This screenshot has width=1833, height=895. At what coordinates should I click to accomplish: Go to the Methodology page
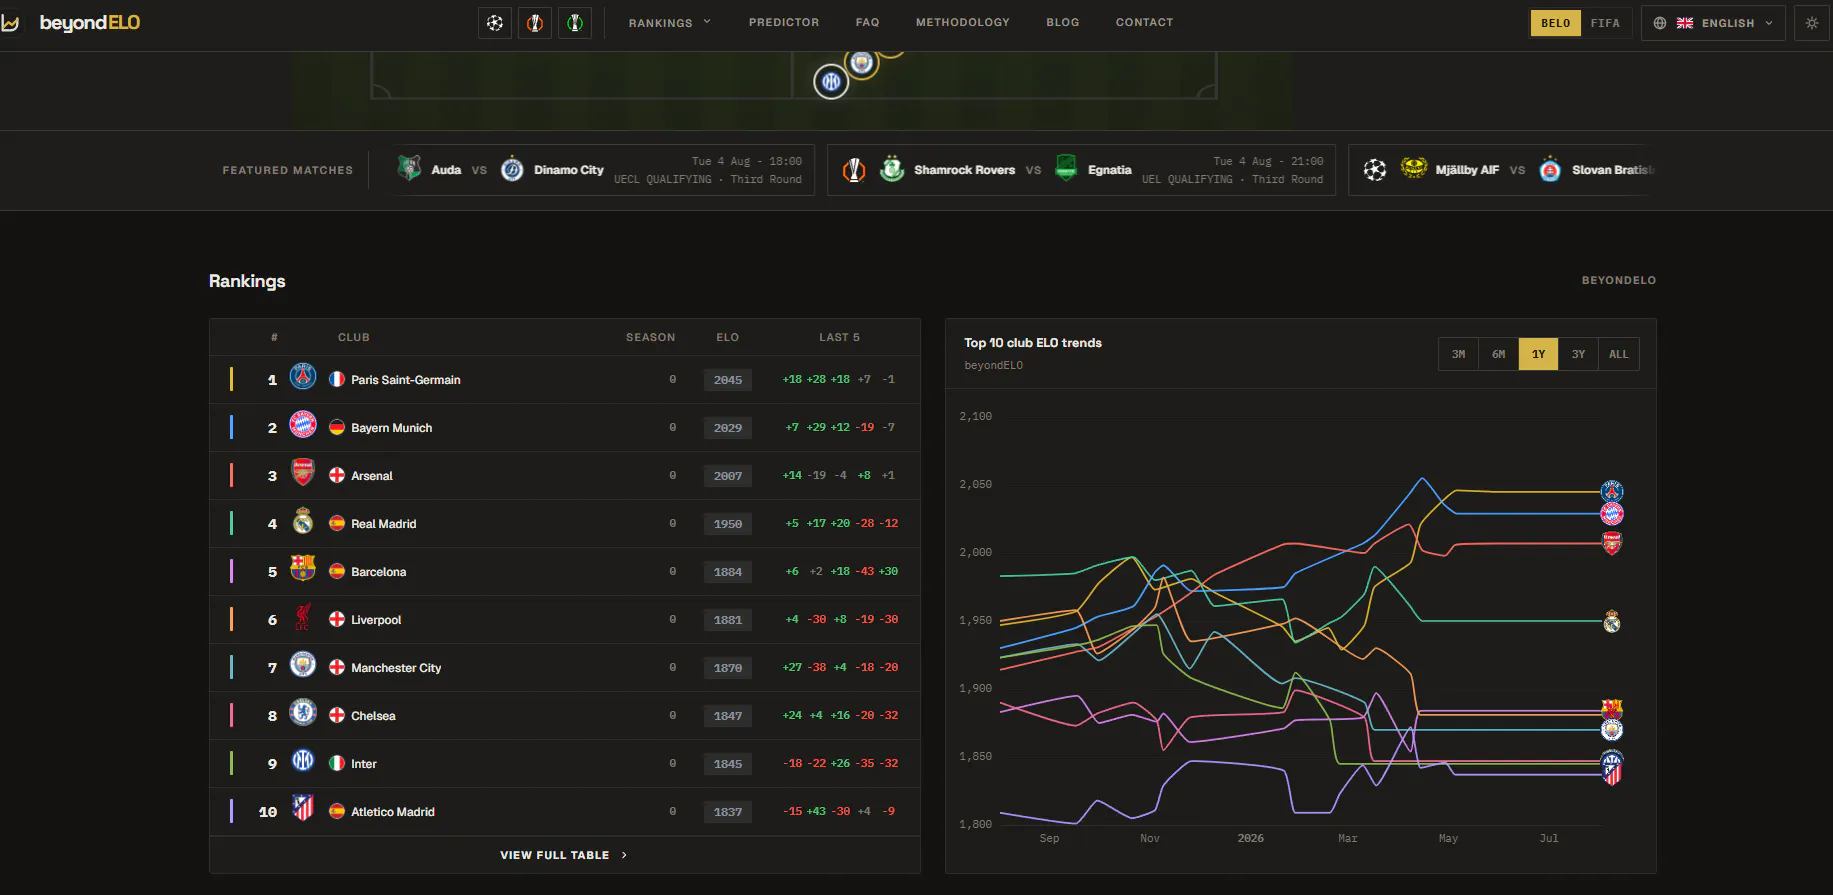click(x=963, y=22)
